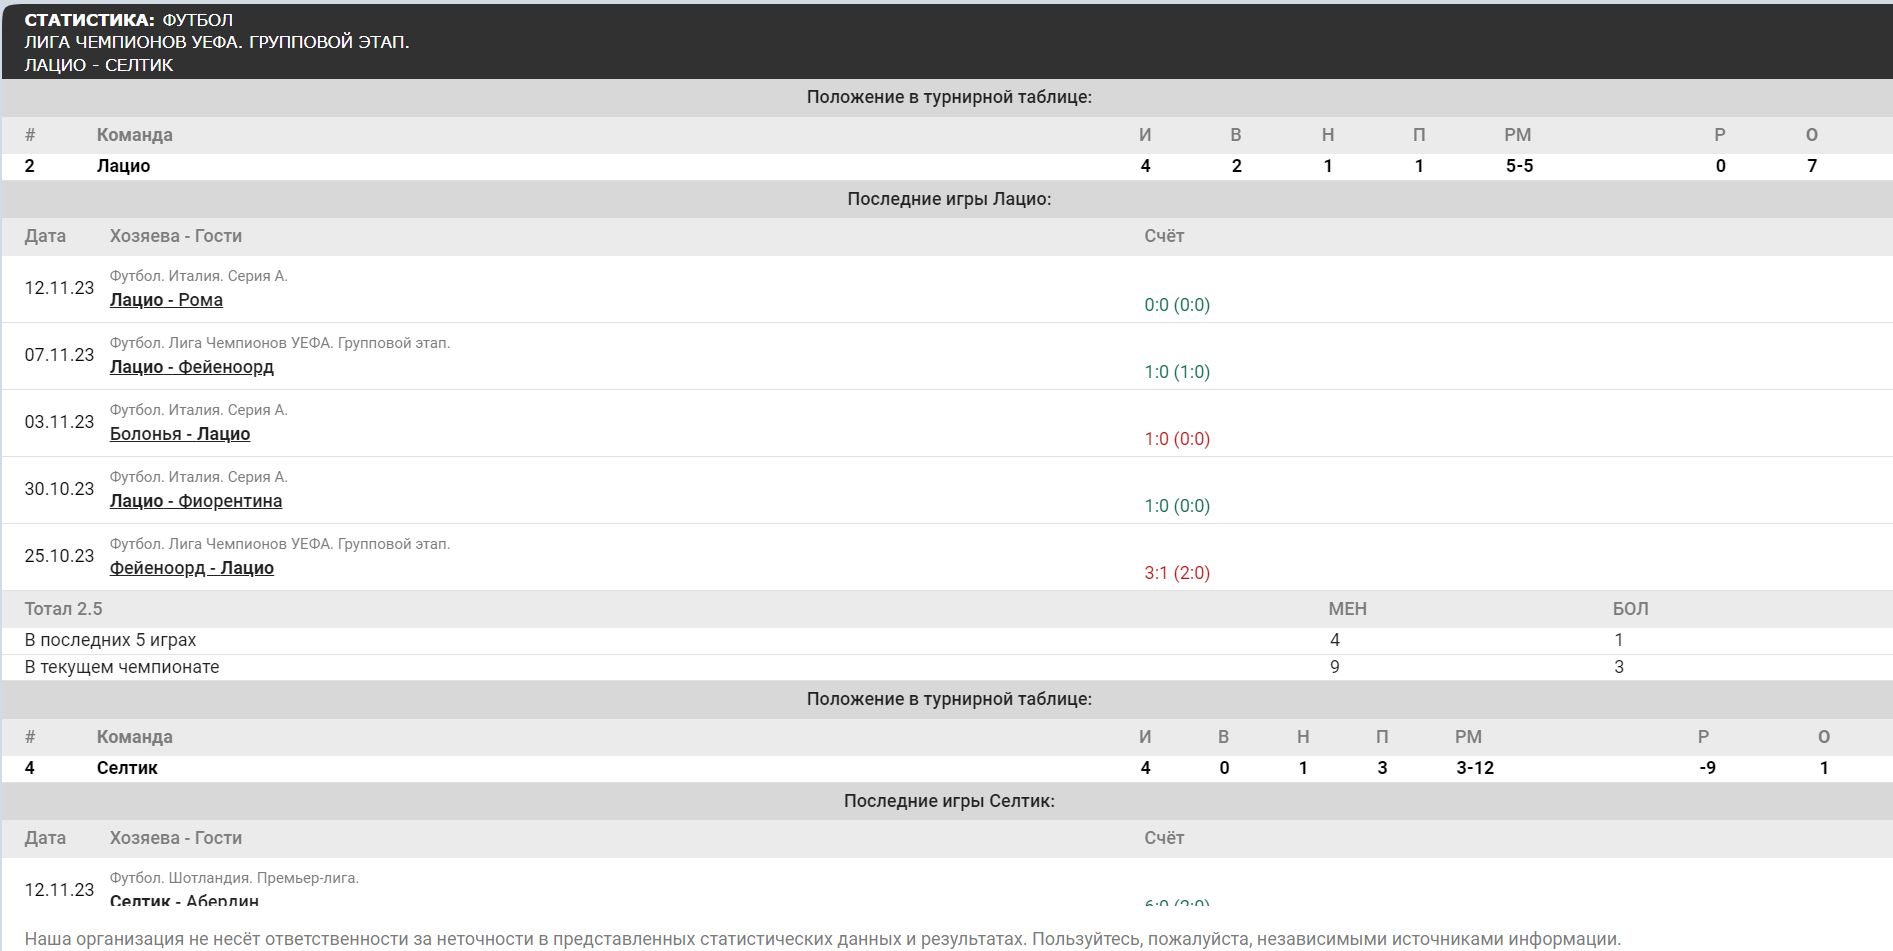Image resolution: width=1893 pixels, height=951 pixels.
Task: Click the score '1:0 (1:0)' for Лацио - Фейеноорд
Action: click(x=1177, y=372)
